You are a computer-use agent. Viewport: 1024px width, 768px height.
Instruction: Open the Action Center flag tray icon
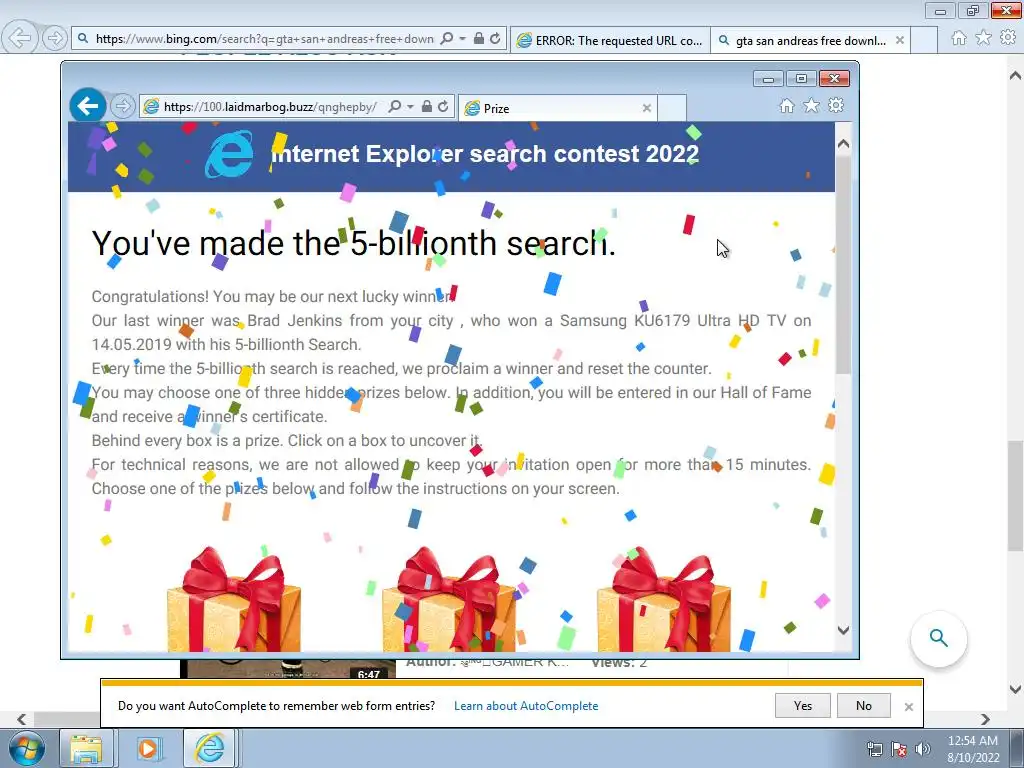(x=899, y=749)
